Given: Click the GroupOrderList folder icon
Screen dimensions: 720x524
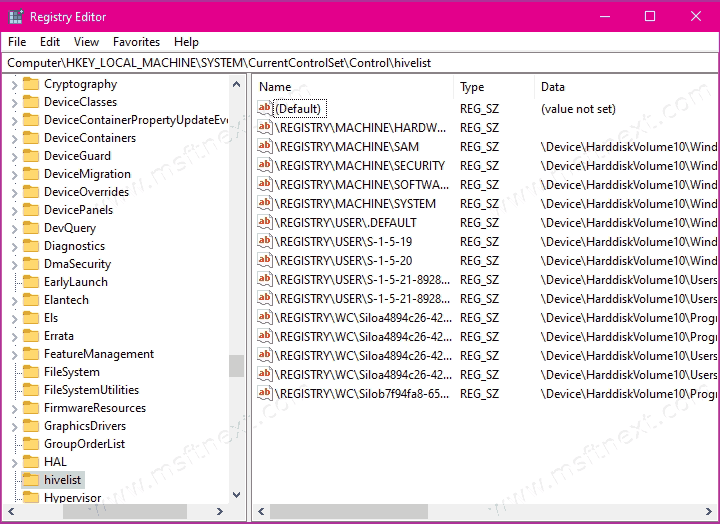Looking at the screenshot, I should (x=31, y=444).
